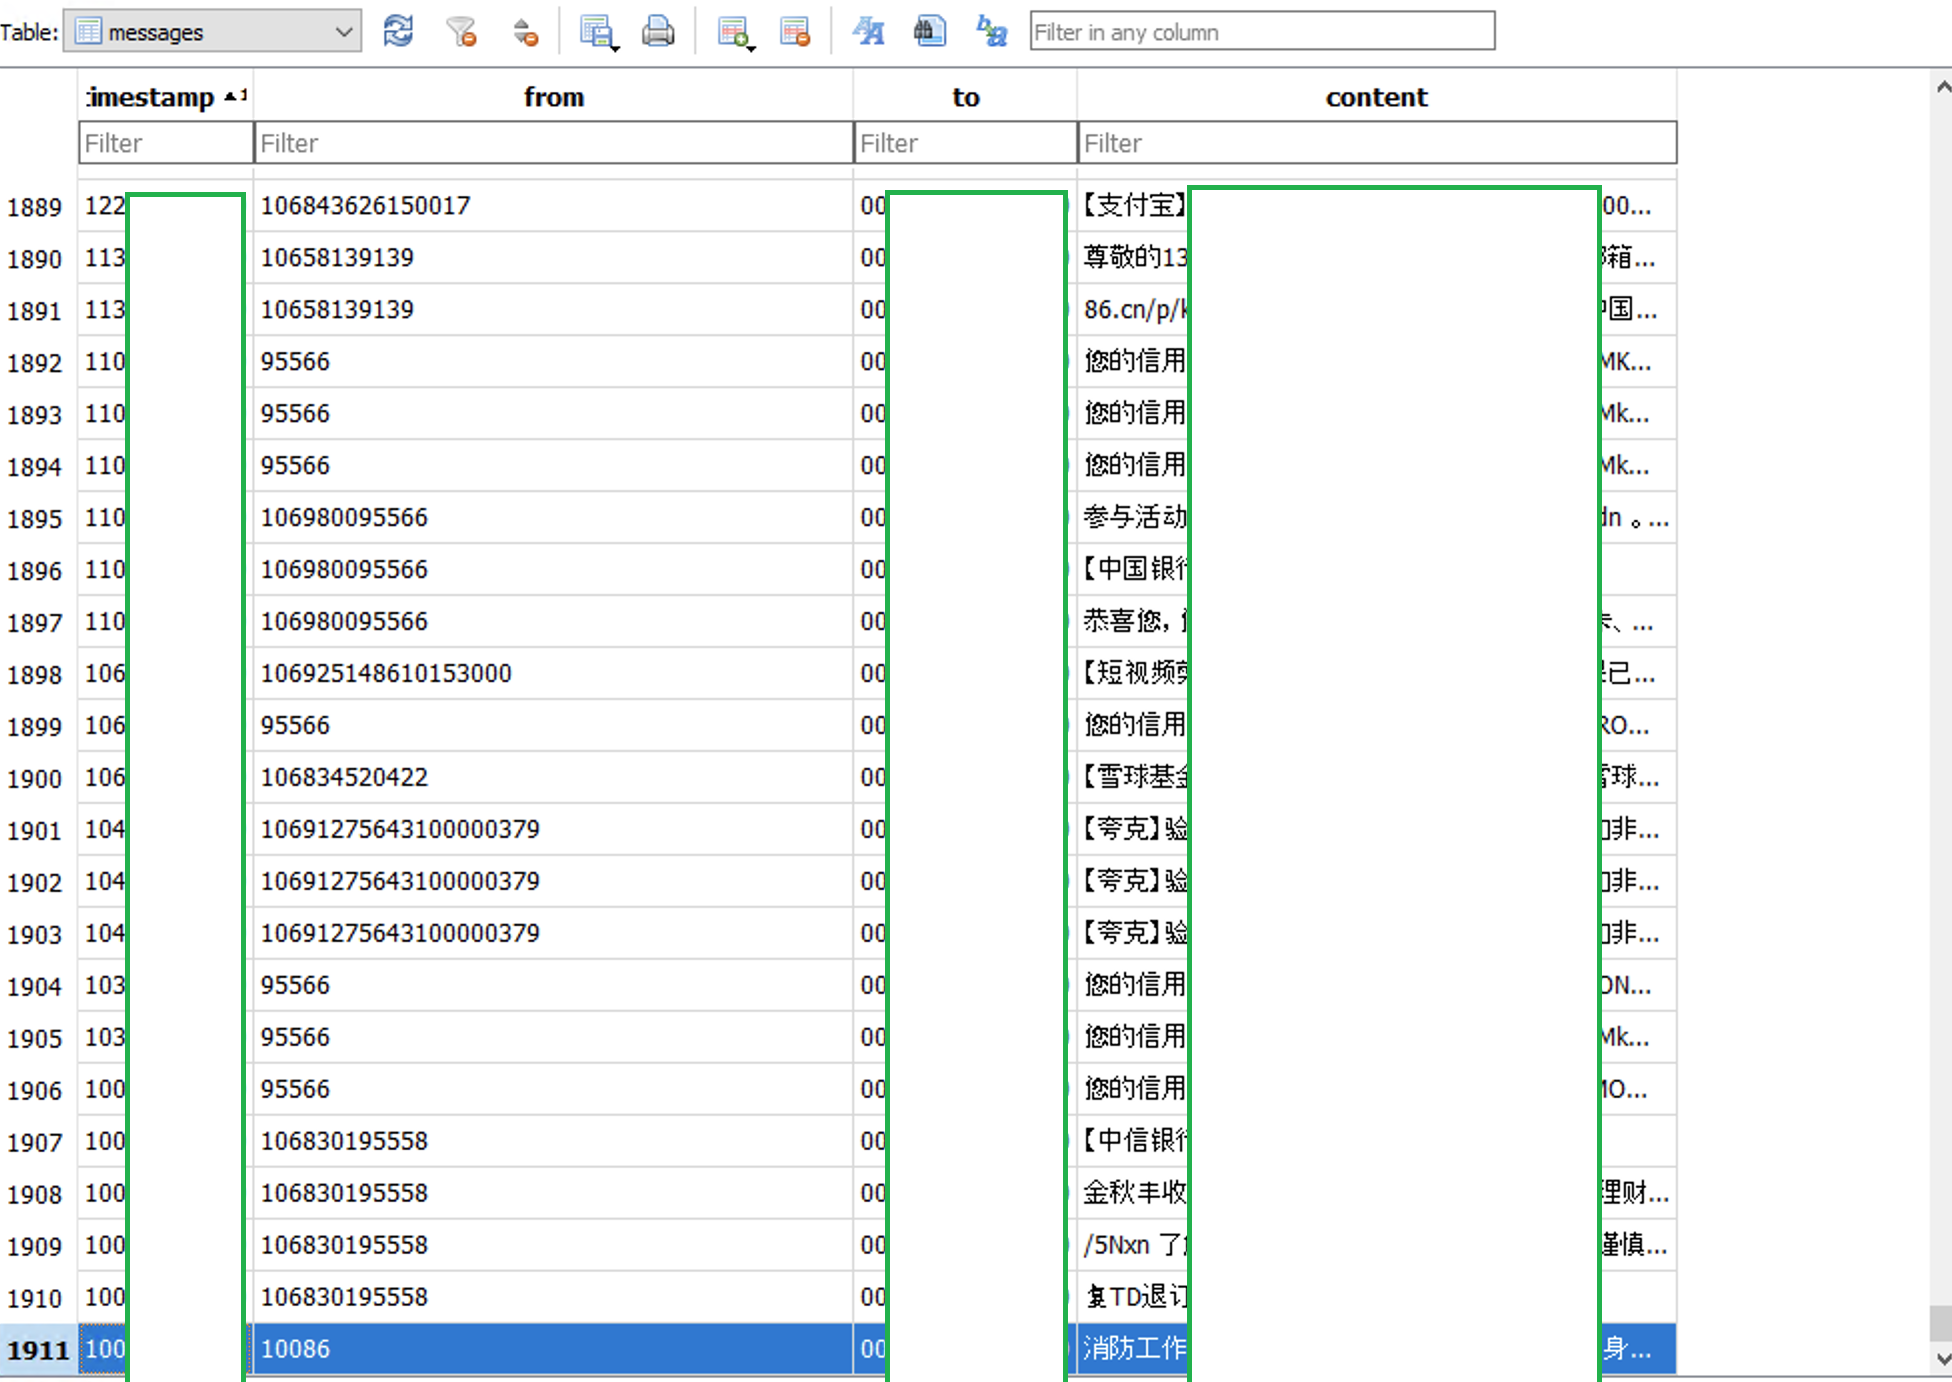Image resolution: width=1952 pixels, height=1382 pixels.
Task: Select row number 1900
Action: pyautogui.click(x=36, y=778)
